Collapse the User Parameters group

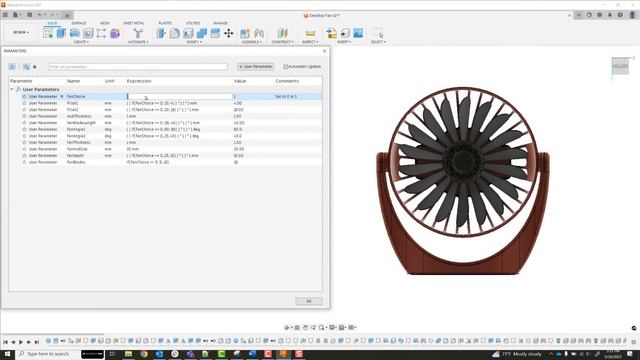pos(12,89)
